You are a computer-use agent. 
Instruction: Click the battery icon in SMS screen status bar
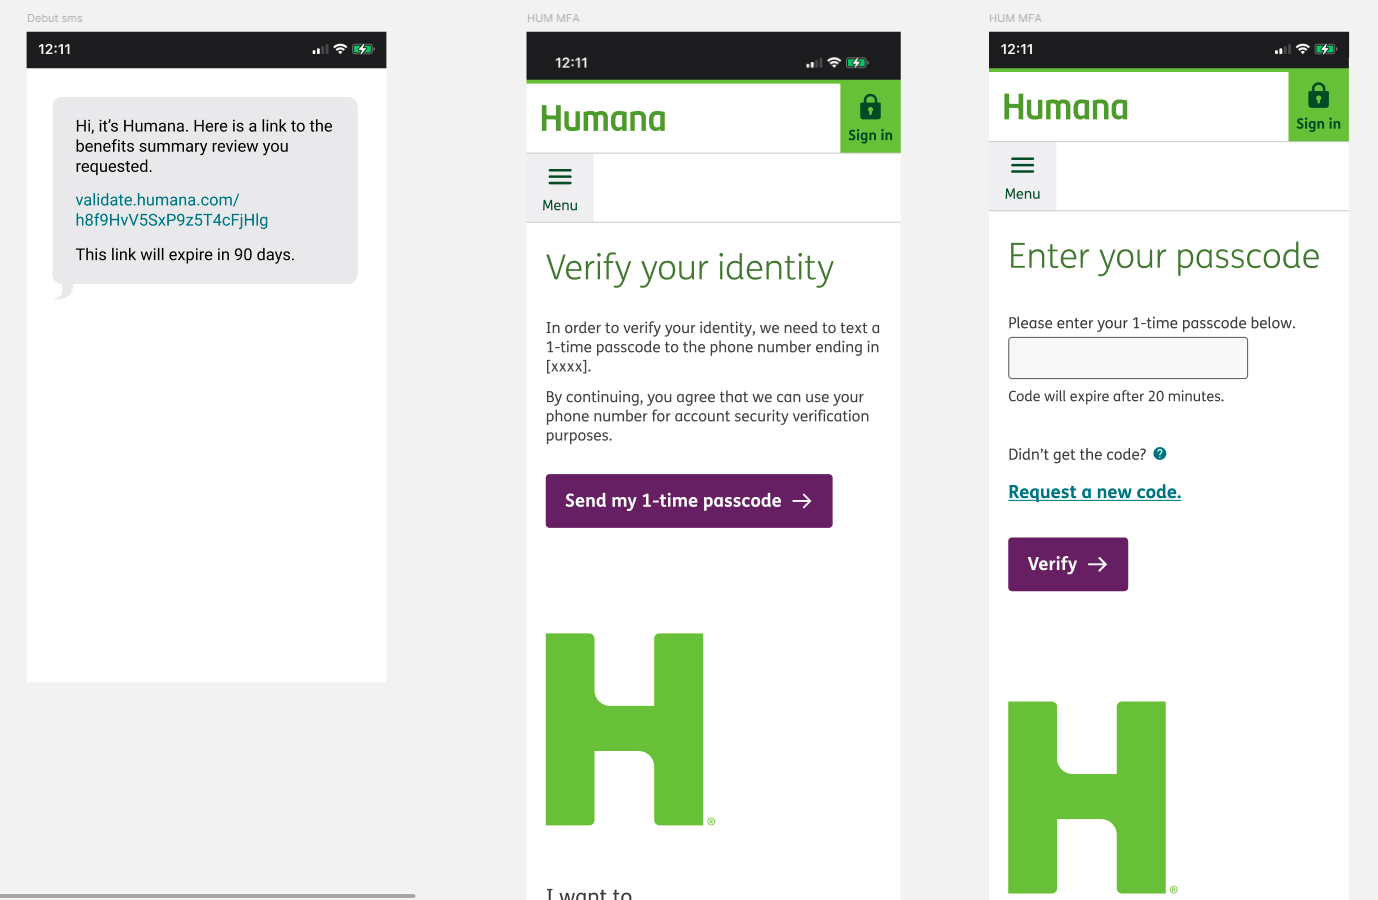pyautogui.click(x=363, y=49)
